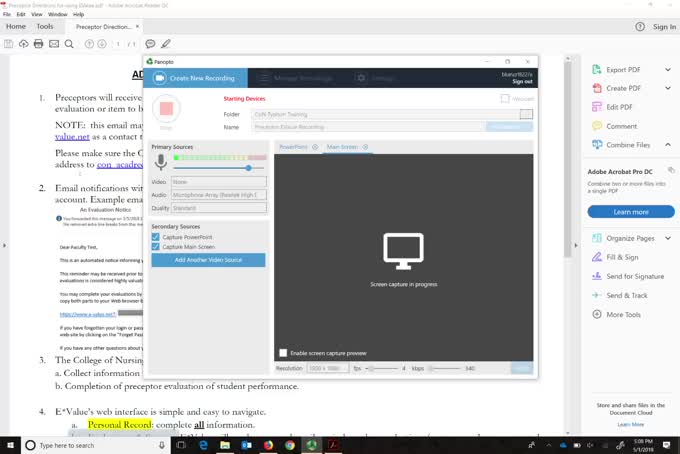Image resolution: width=680 pixels, height=454 pixels.
Task: Click the print icon in Acrobat toolbar
Action: click(x=39, y=44)
